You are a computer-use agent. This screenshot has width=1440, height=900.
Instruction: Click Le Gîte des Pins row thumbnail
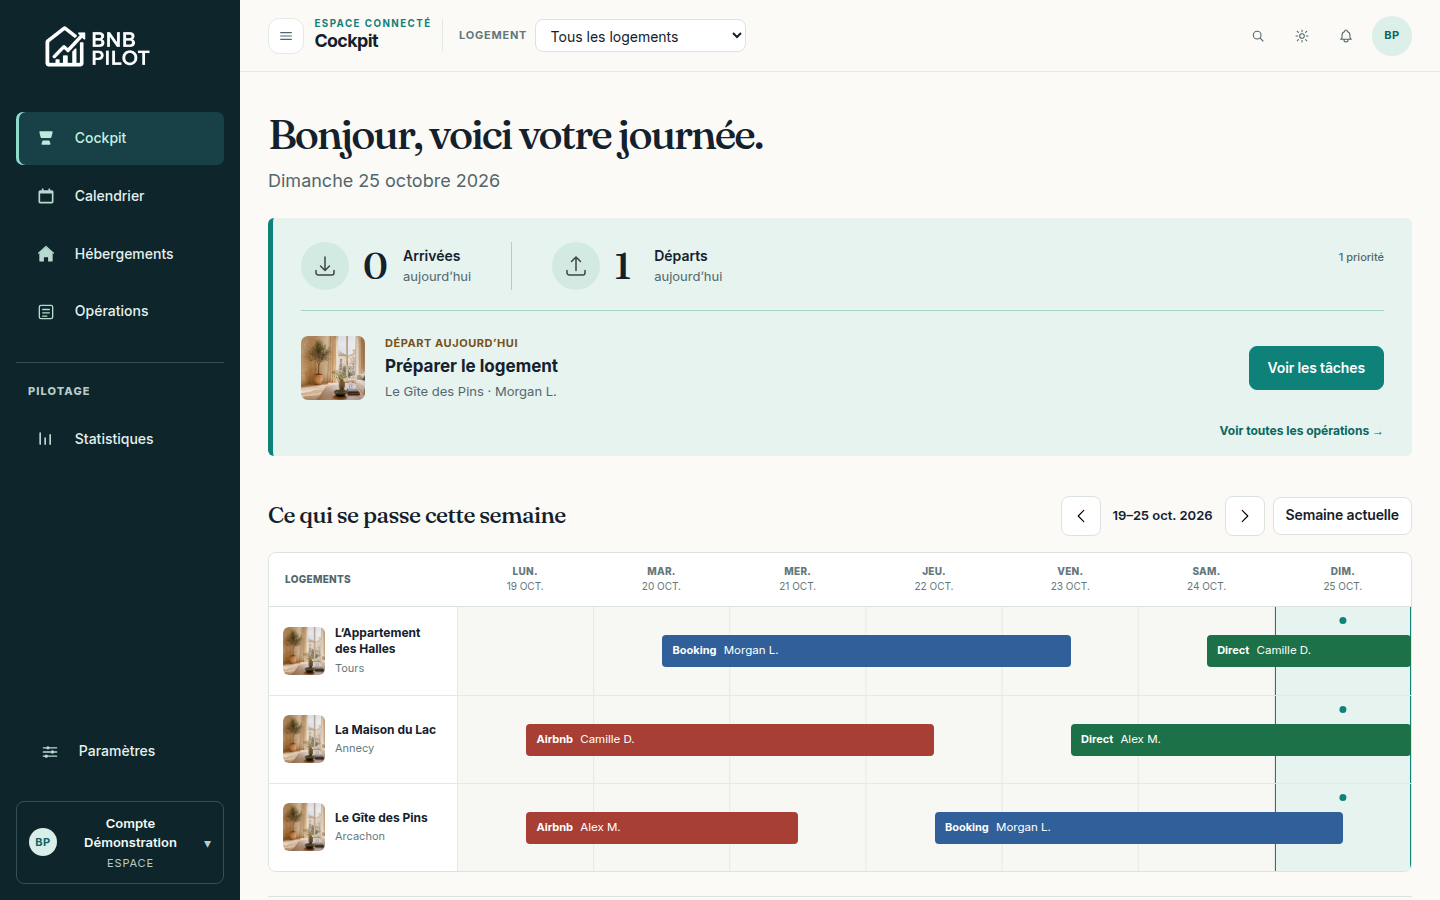[304, 827]
